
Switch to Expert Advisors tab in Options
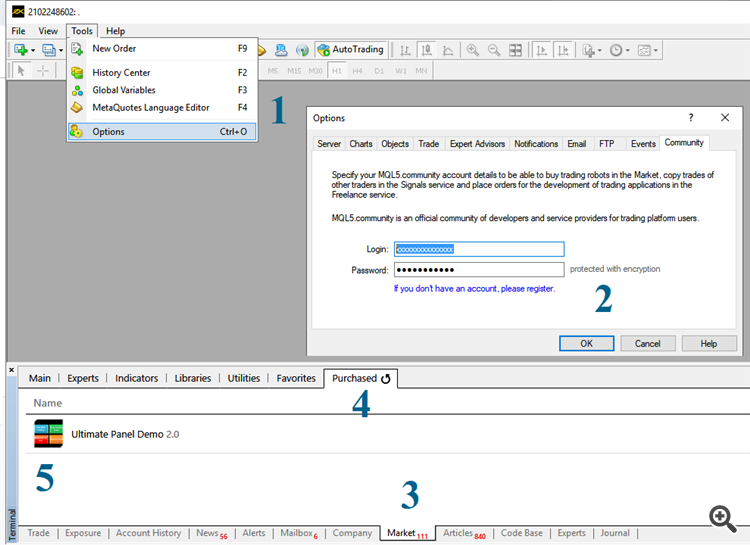point(477,144)
